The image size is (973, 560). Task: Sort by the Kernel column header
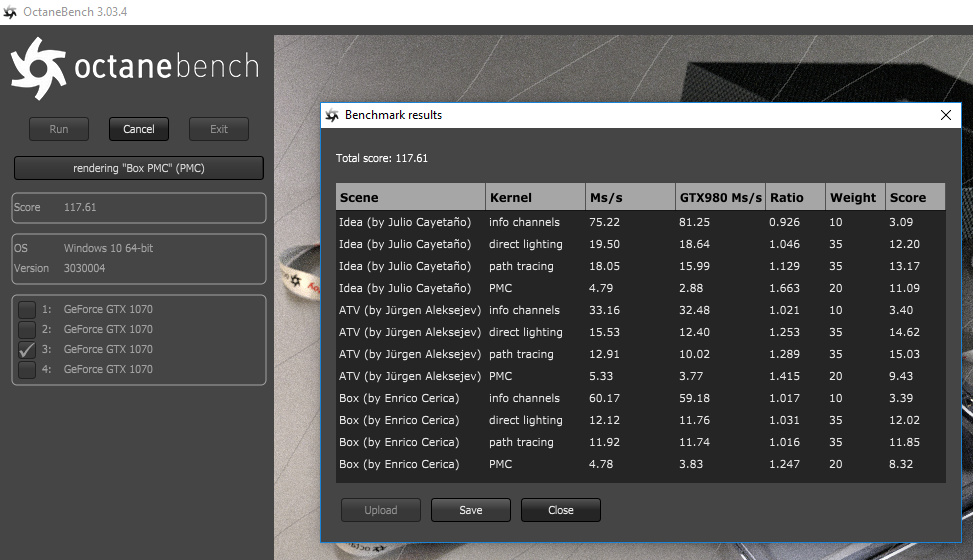(x=536, y=197)
